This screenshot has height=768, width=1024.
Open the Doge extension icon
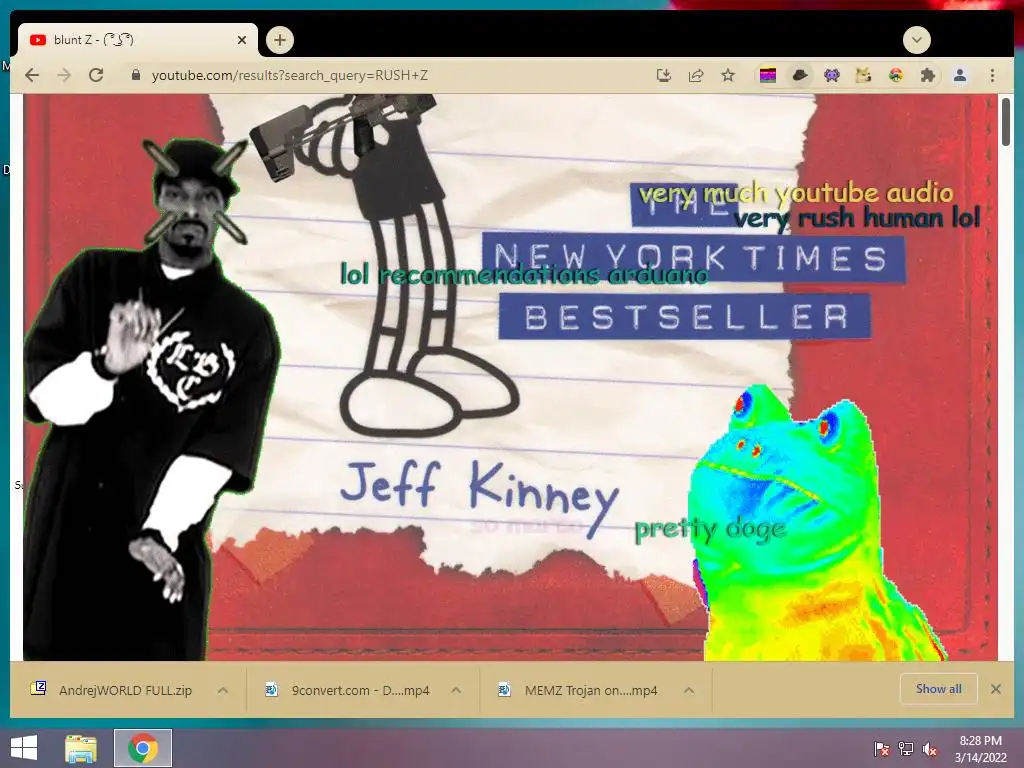point(863,76)
